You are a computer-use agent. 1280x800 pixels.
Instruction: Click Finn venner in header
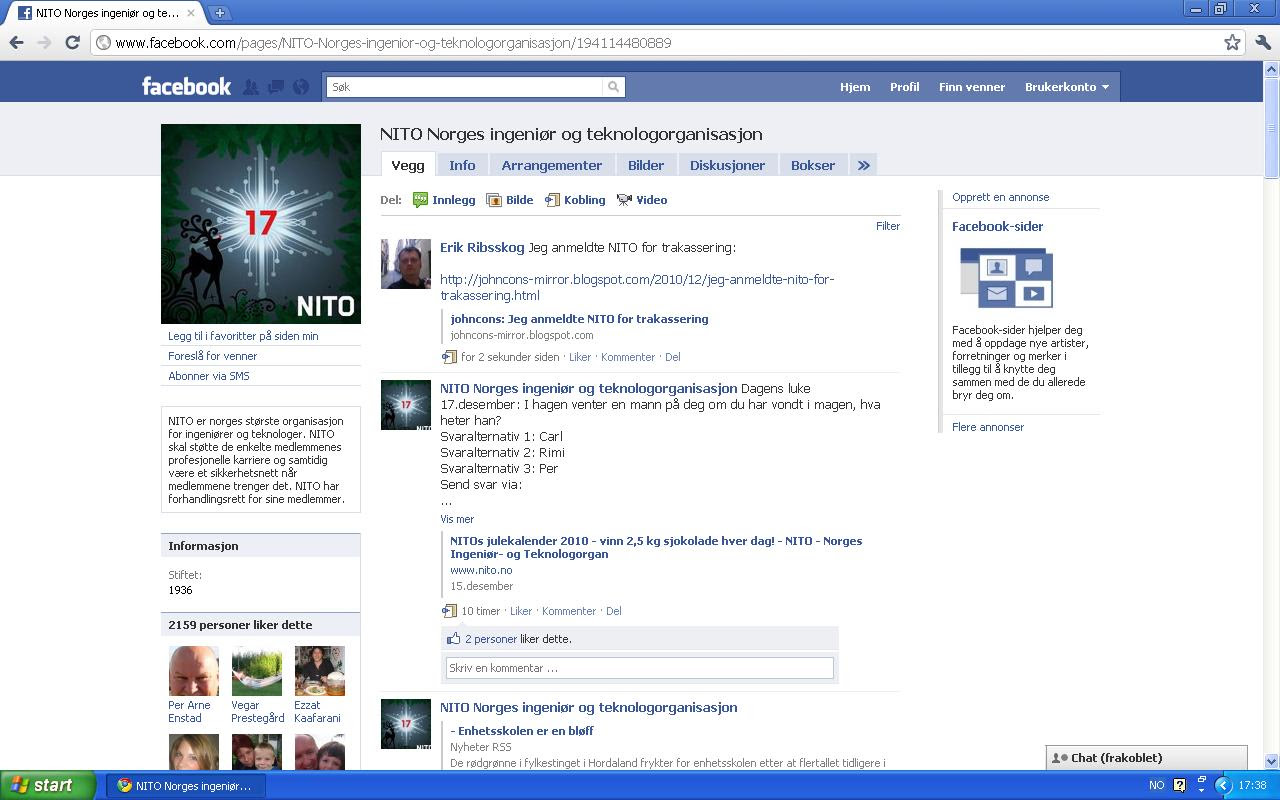pyautogui.click(x=972, y=87)
